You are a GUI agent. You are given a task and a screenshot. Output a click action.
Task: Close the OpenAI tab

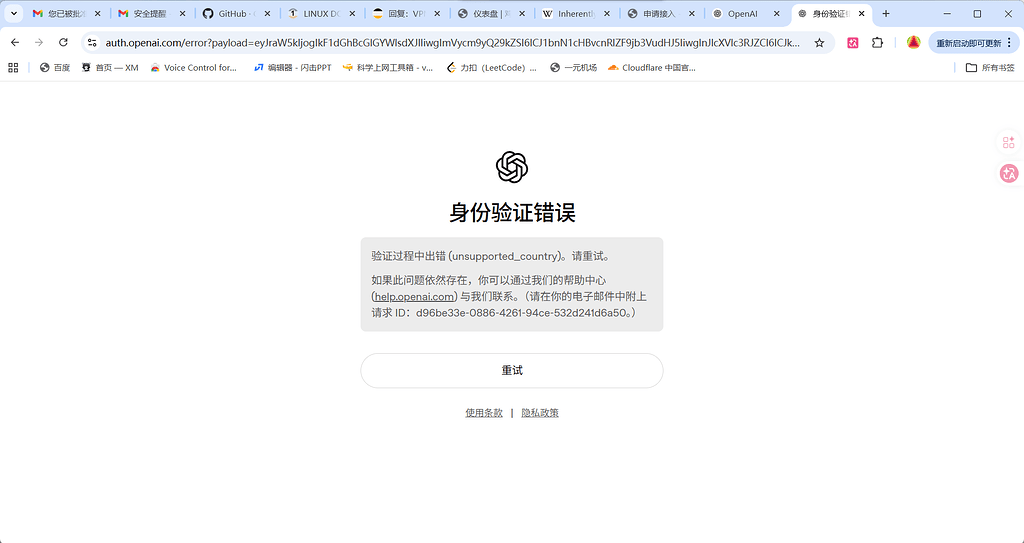coord(776,14)
